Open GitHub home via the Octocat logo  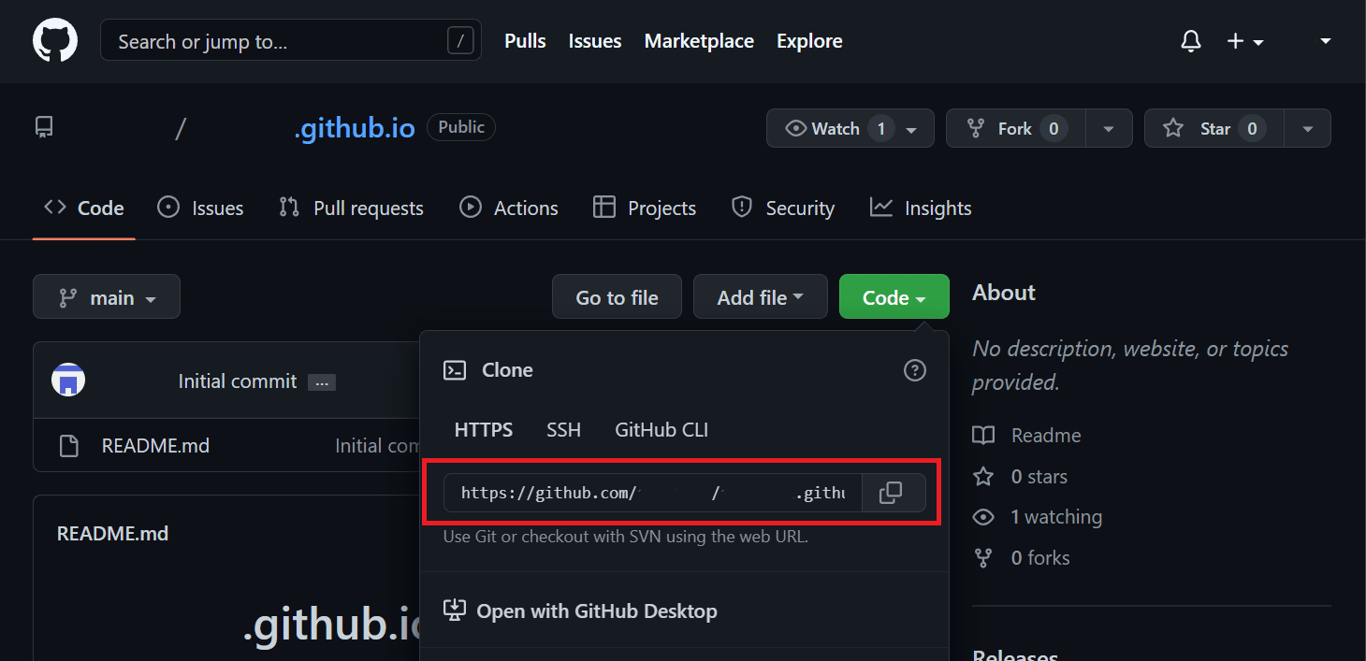pos(54,40)
